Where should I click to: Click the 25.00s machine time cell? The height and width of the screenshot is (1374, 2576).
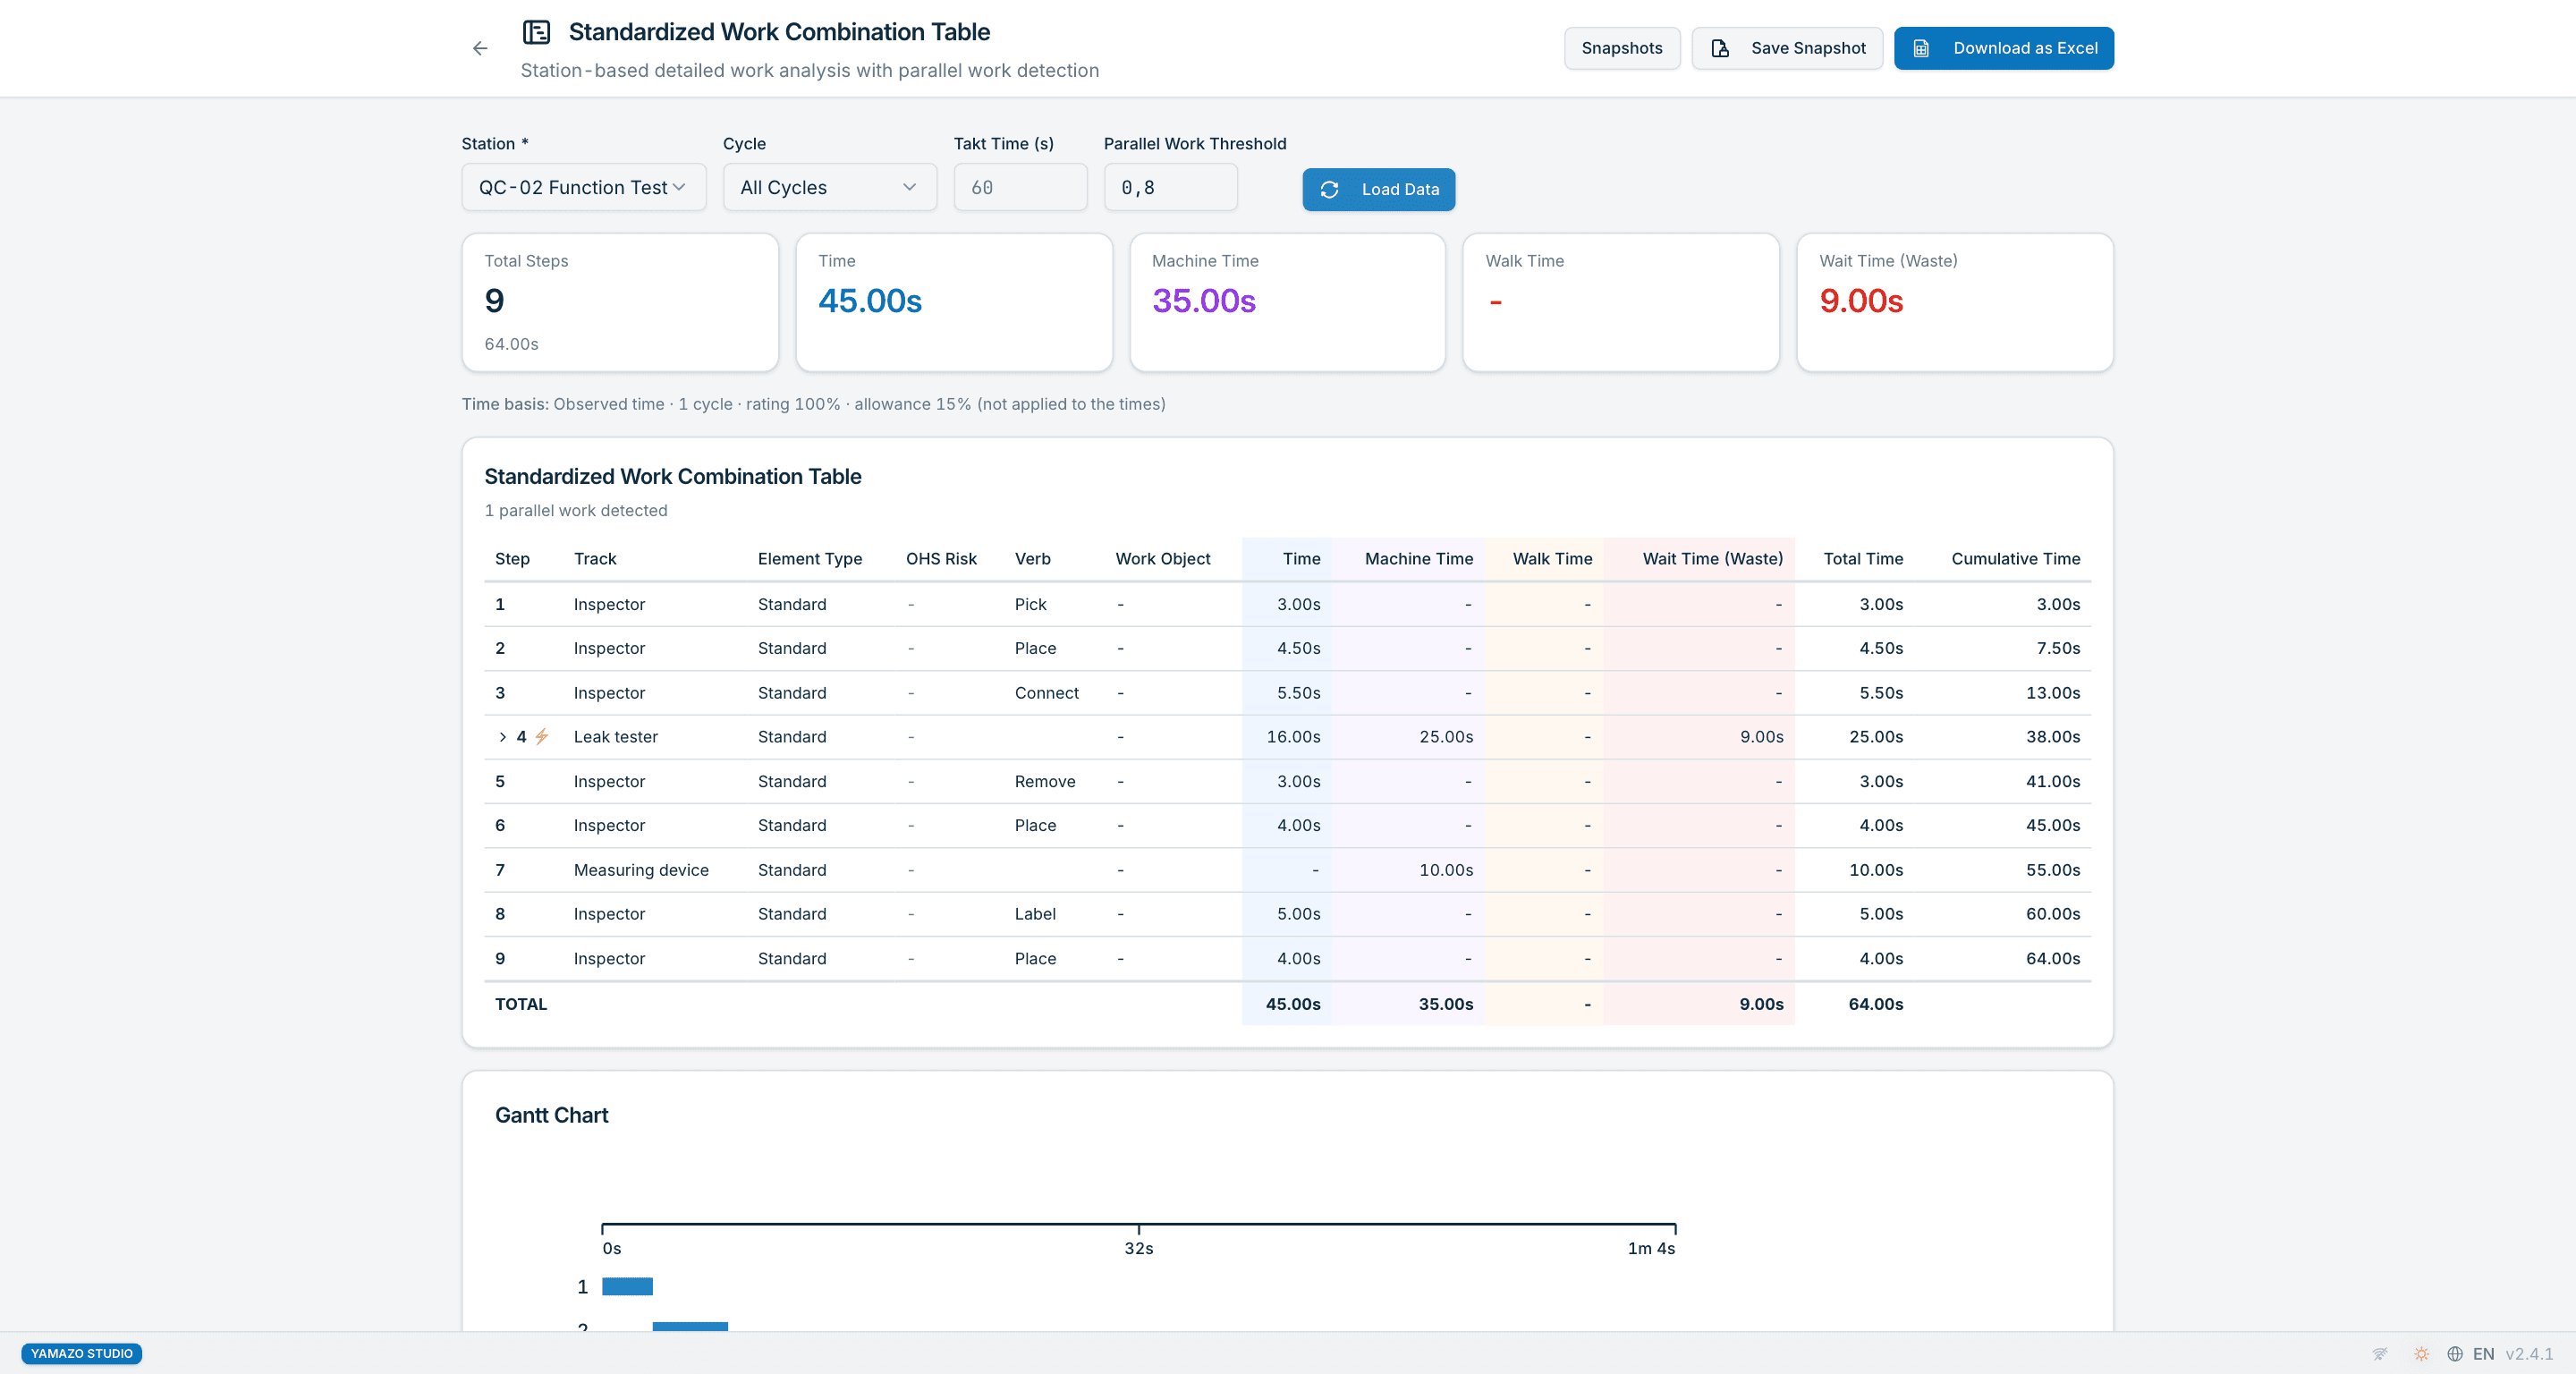tap(1446, 737)
